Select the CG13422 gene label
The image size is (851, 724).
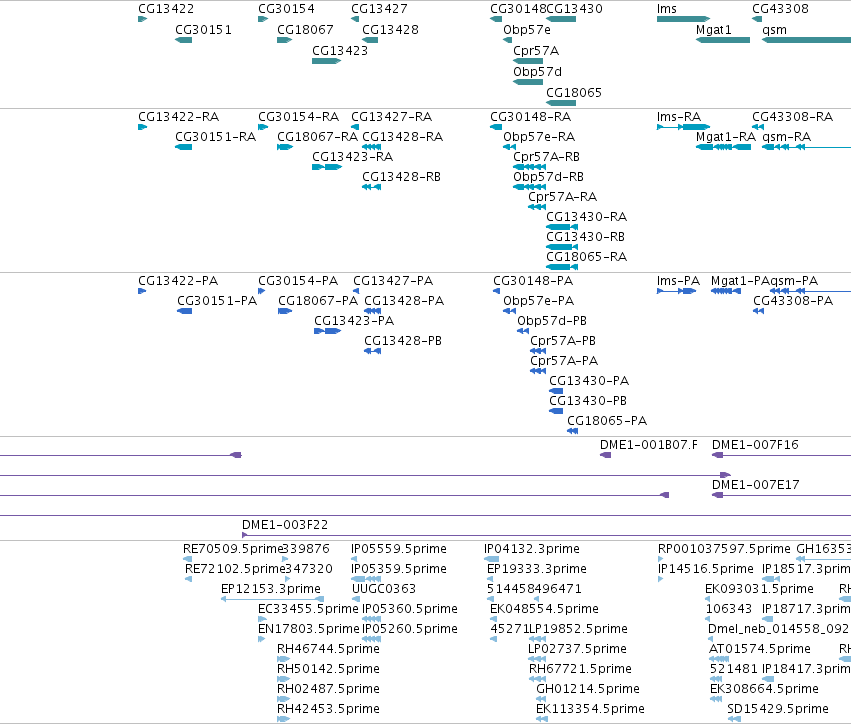[x=166, y=9]
